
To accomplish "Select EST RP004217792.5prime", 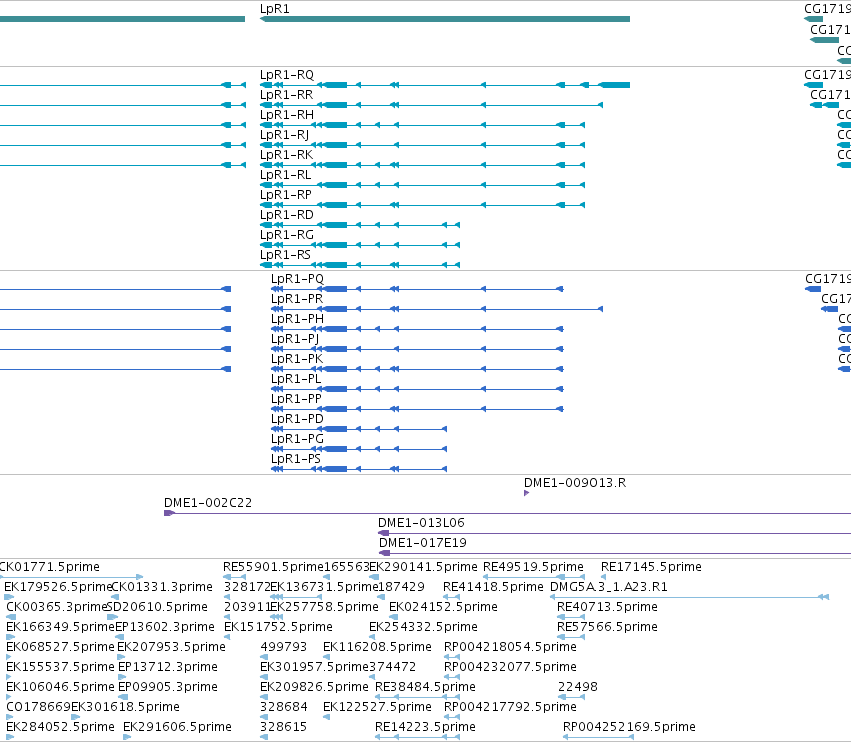I will coord(510,707).
